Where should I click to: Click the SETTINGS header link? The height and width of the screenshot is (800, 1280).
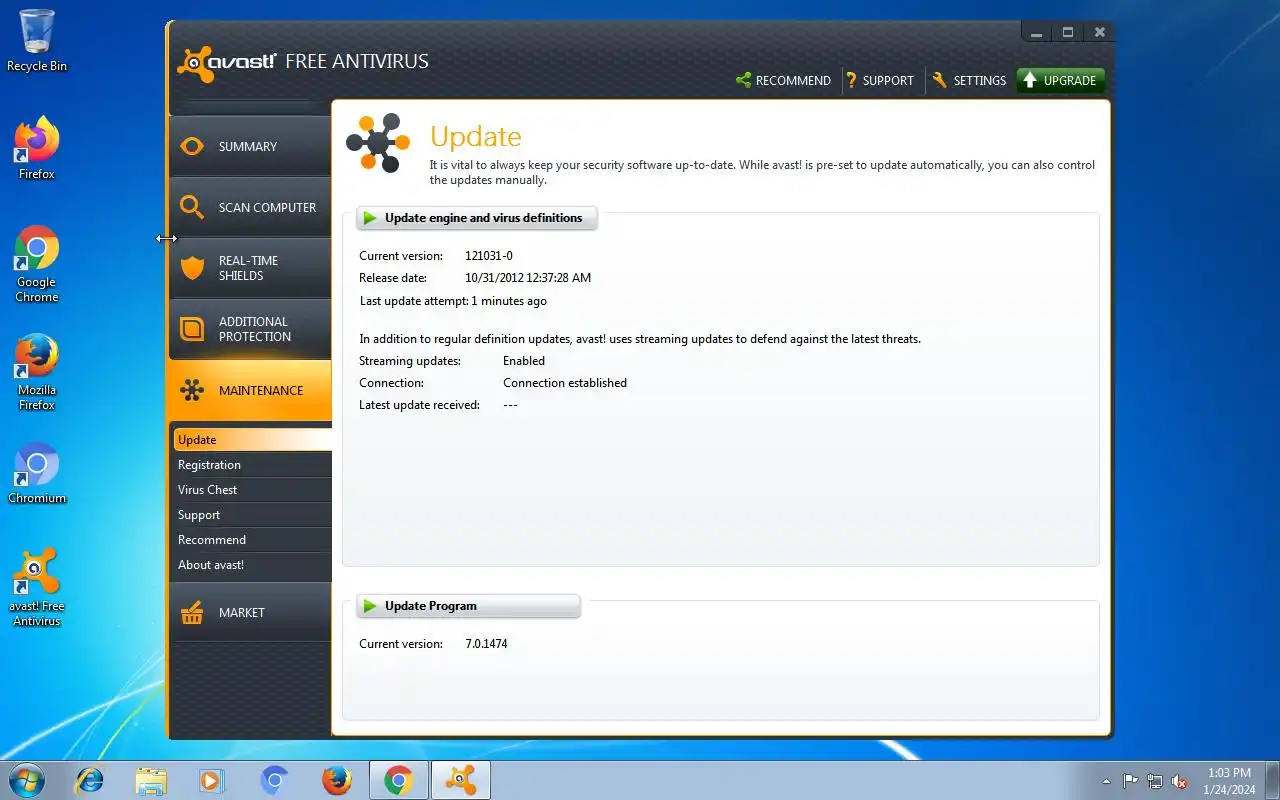click(968, 80)
